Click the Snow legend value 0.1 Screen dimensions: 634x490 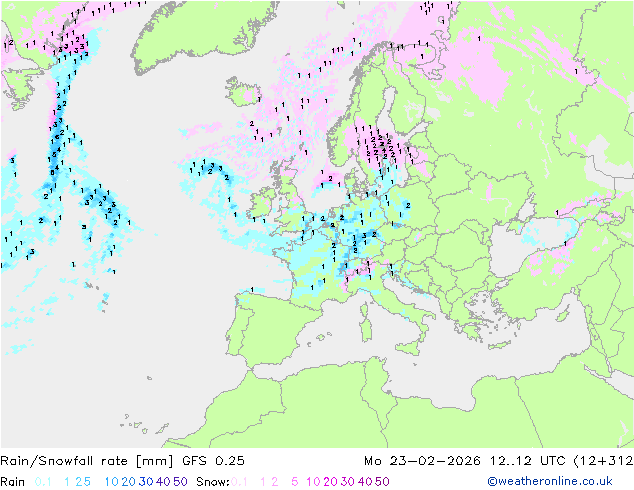(x=239, y=482)
